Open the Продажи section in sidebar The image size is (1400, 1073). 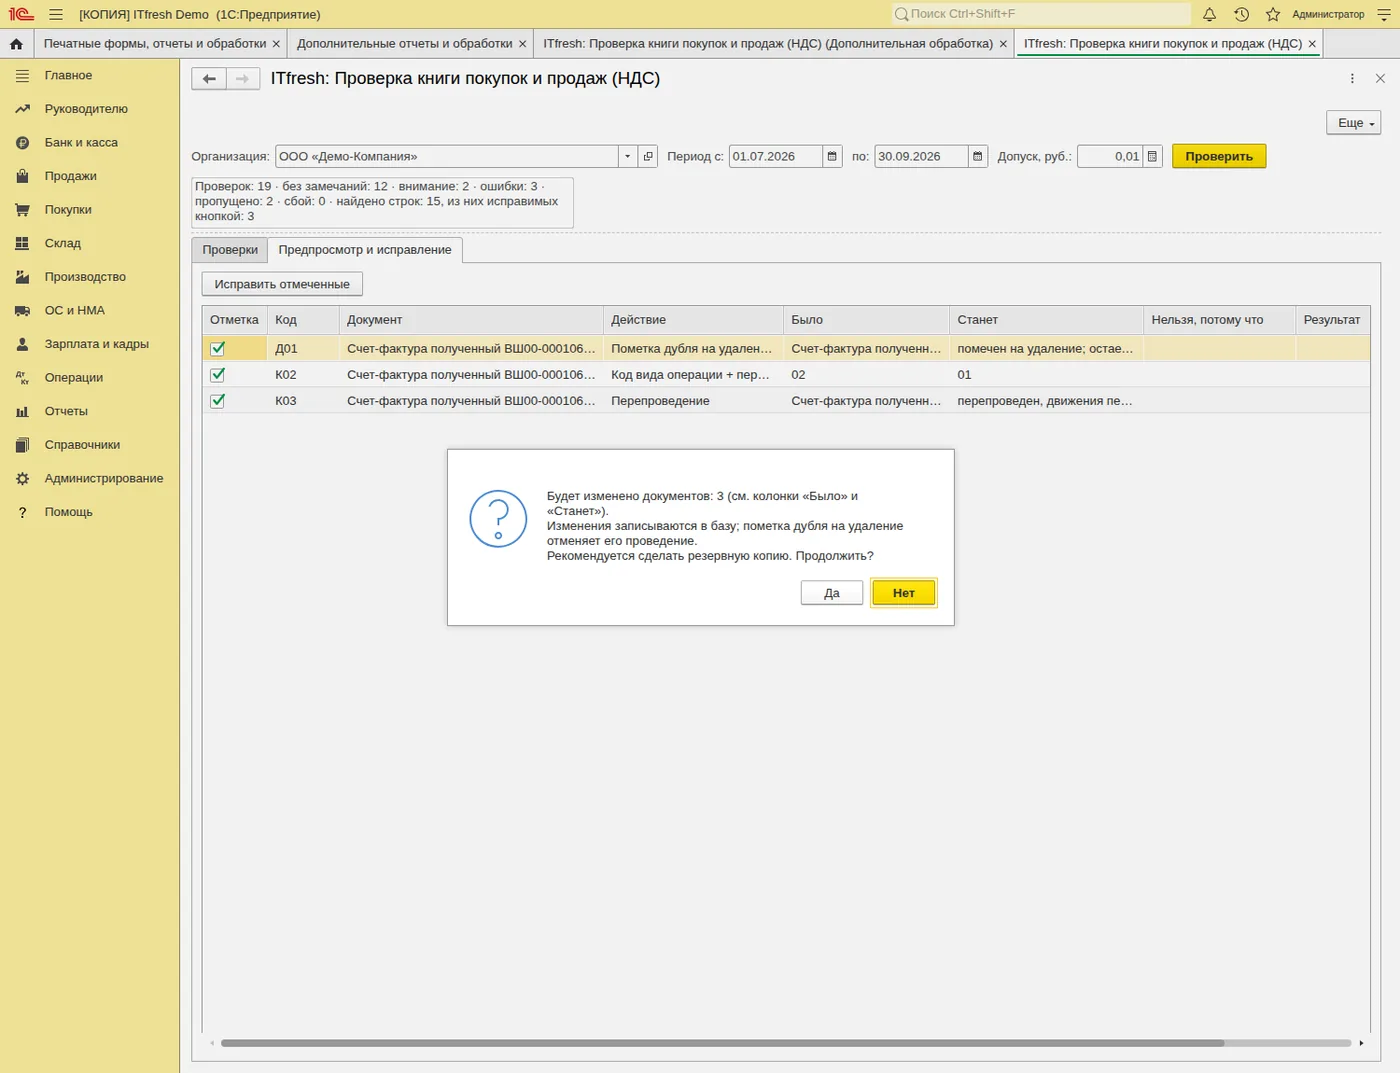click(70, 176)
